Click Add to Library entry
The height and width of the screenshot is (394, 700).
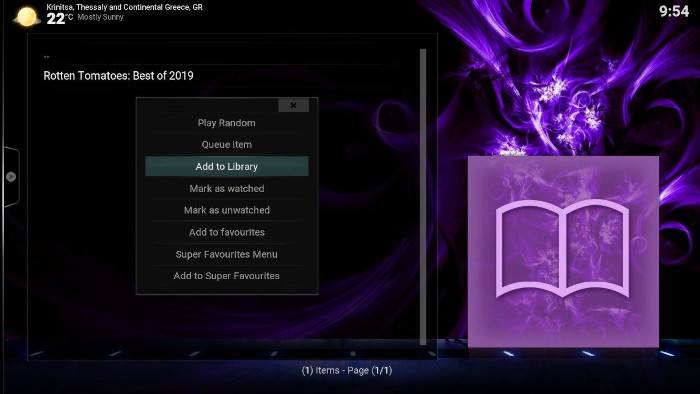point(226,166)
